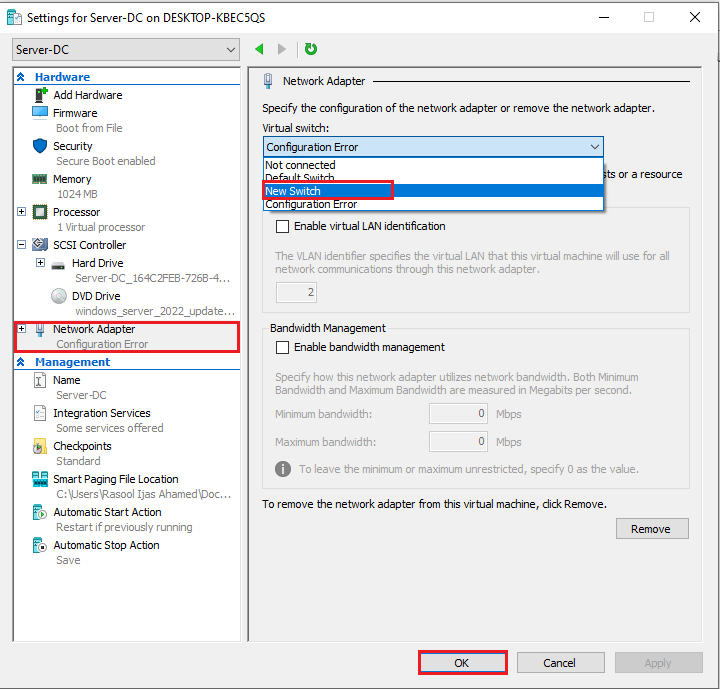The image size is (720, 689).
Task: Expand the Hard Drive tree node
Action: click(x=40, y=263)
